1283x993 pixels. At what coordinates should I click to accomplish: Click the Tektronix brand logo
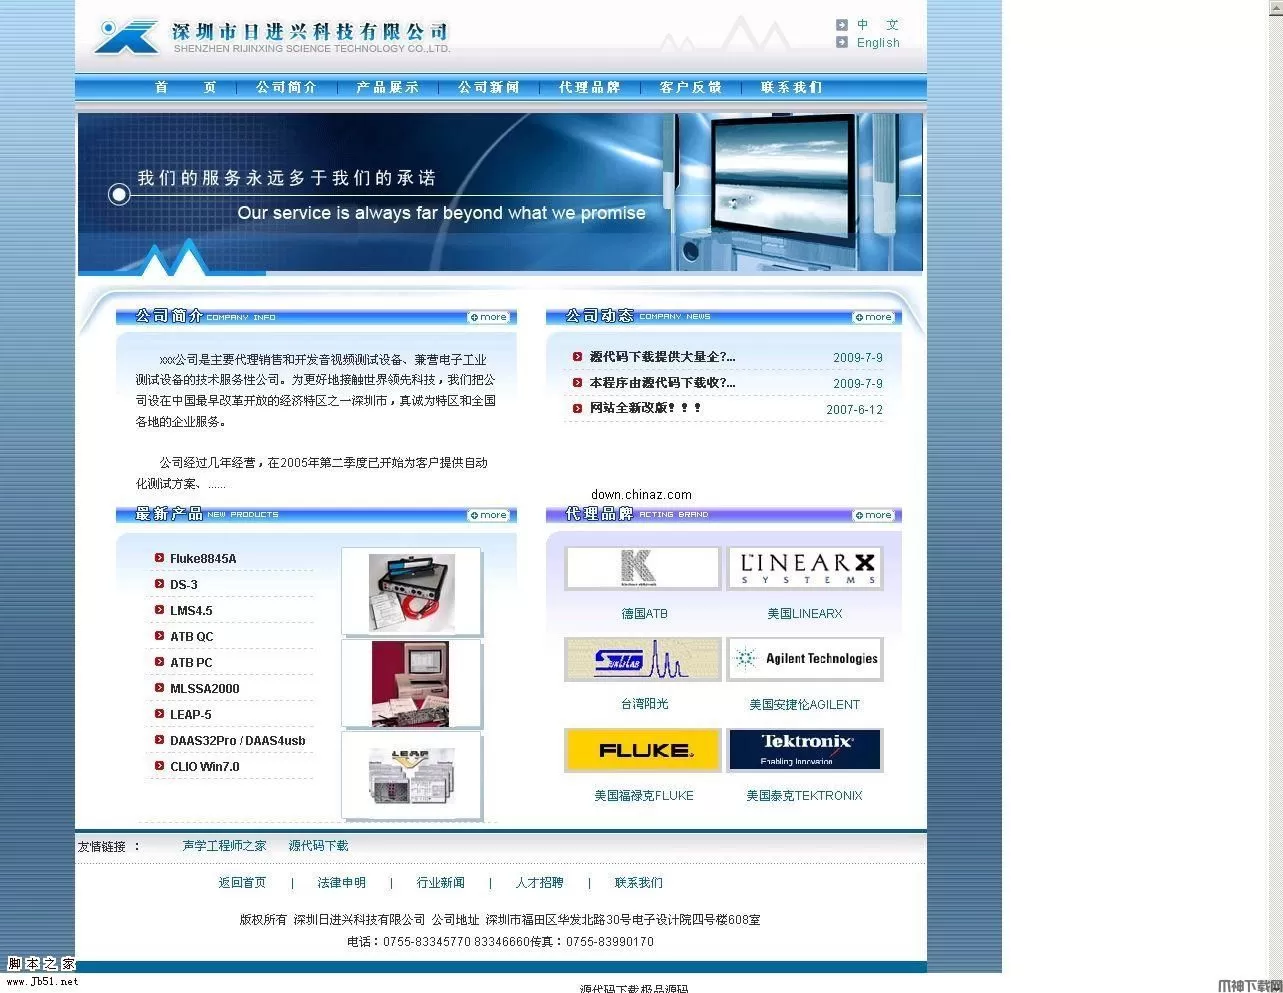pos(804,750)
